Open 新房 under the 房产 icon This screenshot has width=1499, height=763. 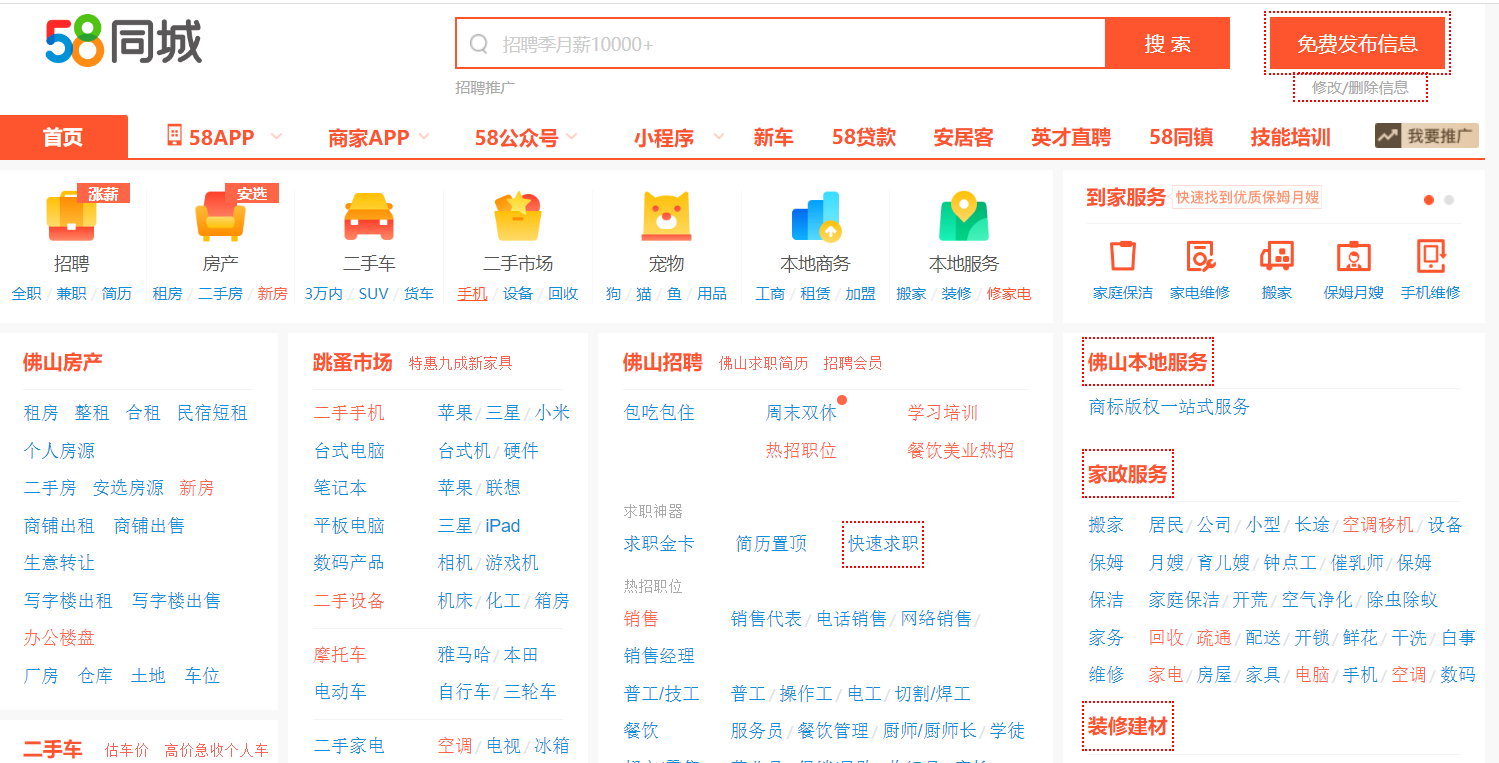click(x=272, y=294)
